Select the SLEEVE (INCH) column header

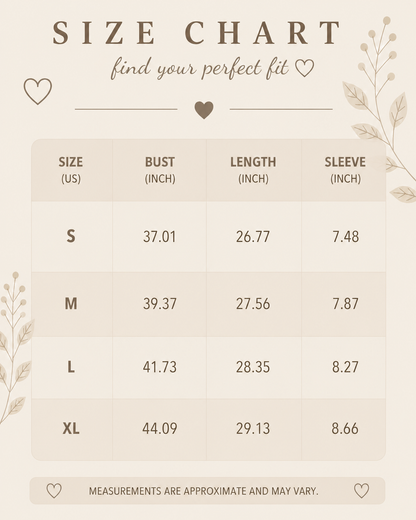pyautogui.click(x=345, y=170)
